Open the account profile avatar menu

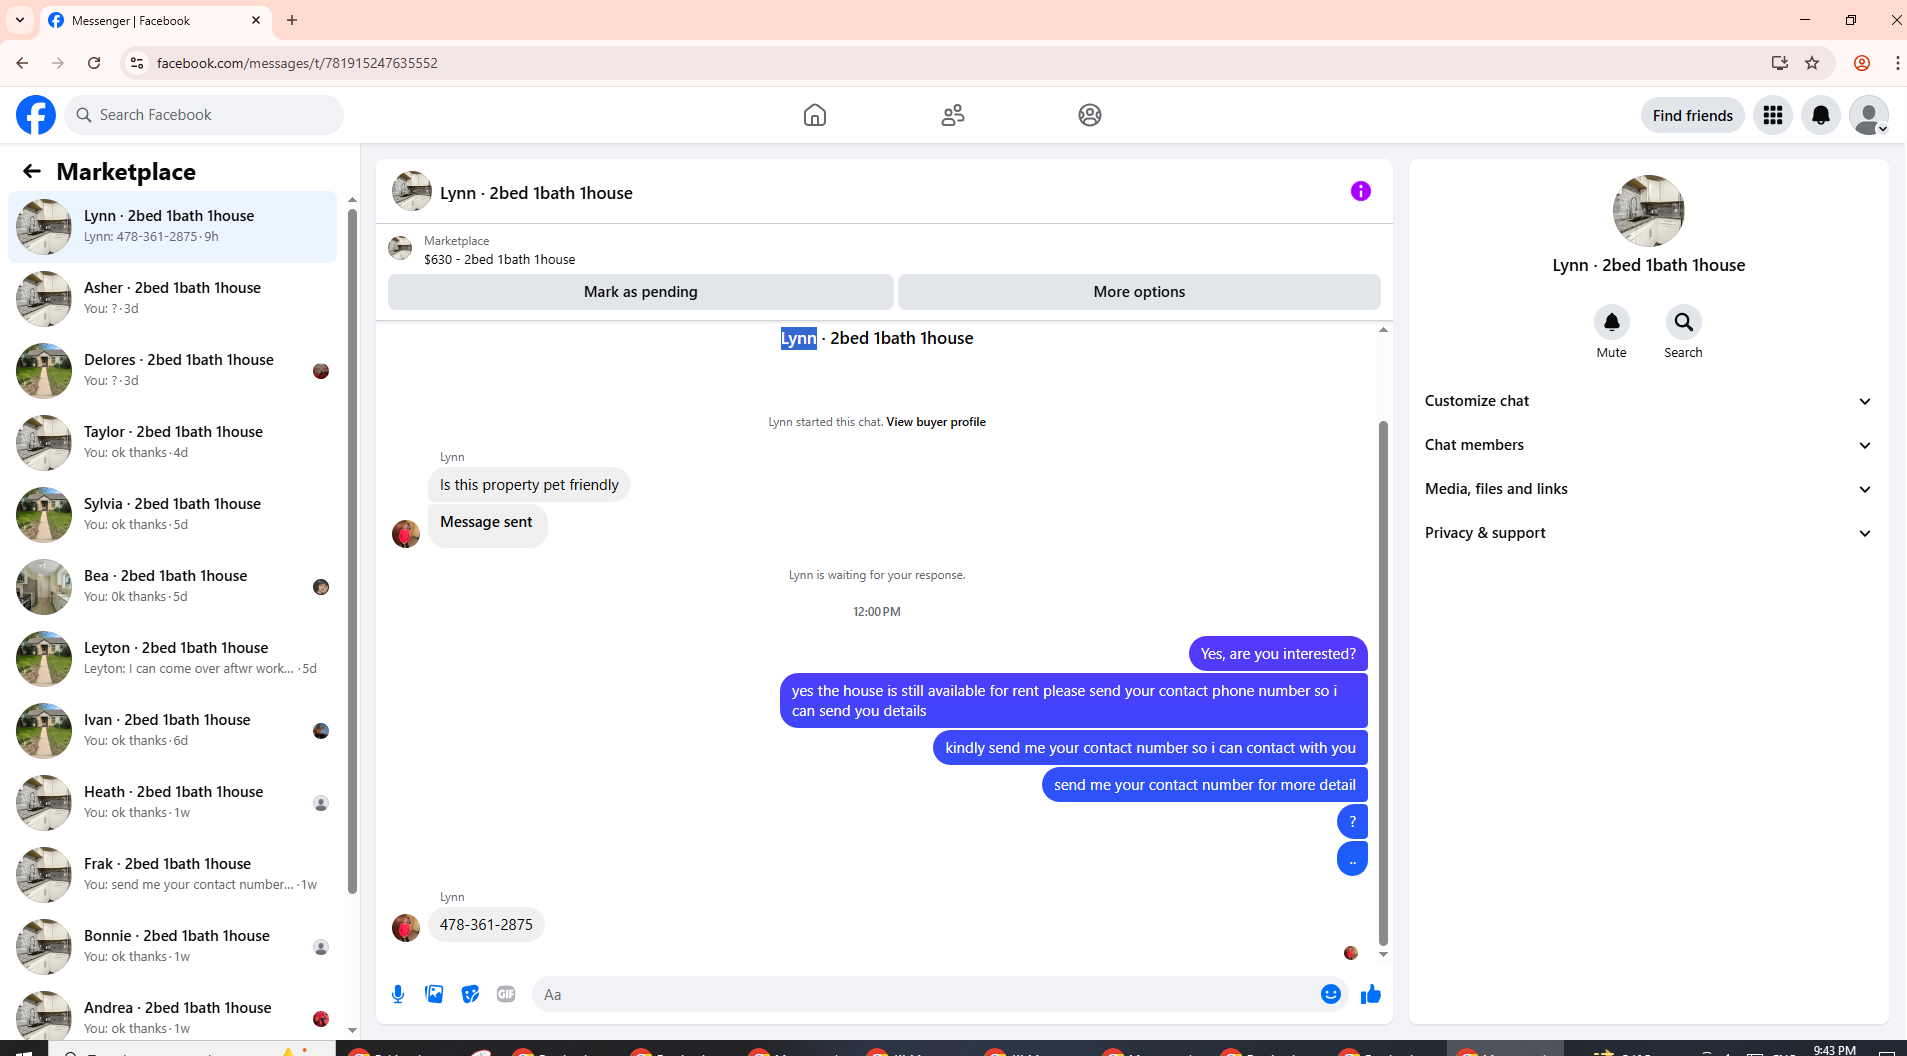tap(1869, 115)
